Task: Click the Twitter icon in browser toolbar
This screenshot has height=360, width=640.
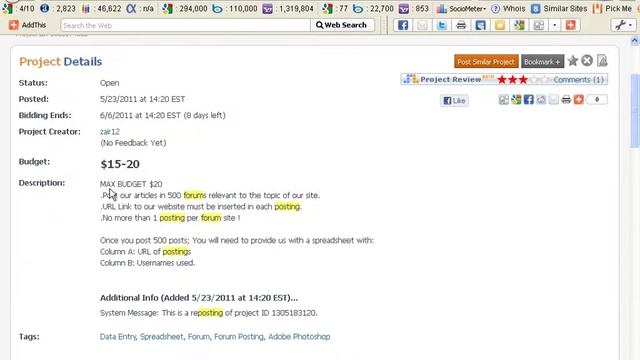Action: coord(442,25)
